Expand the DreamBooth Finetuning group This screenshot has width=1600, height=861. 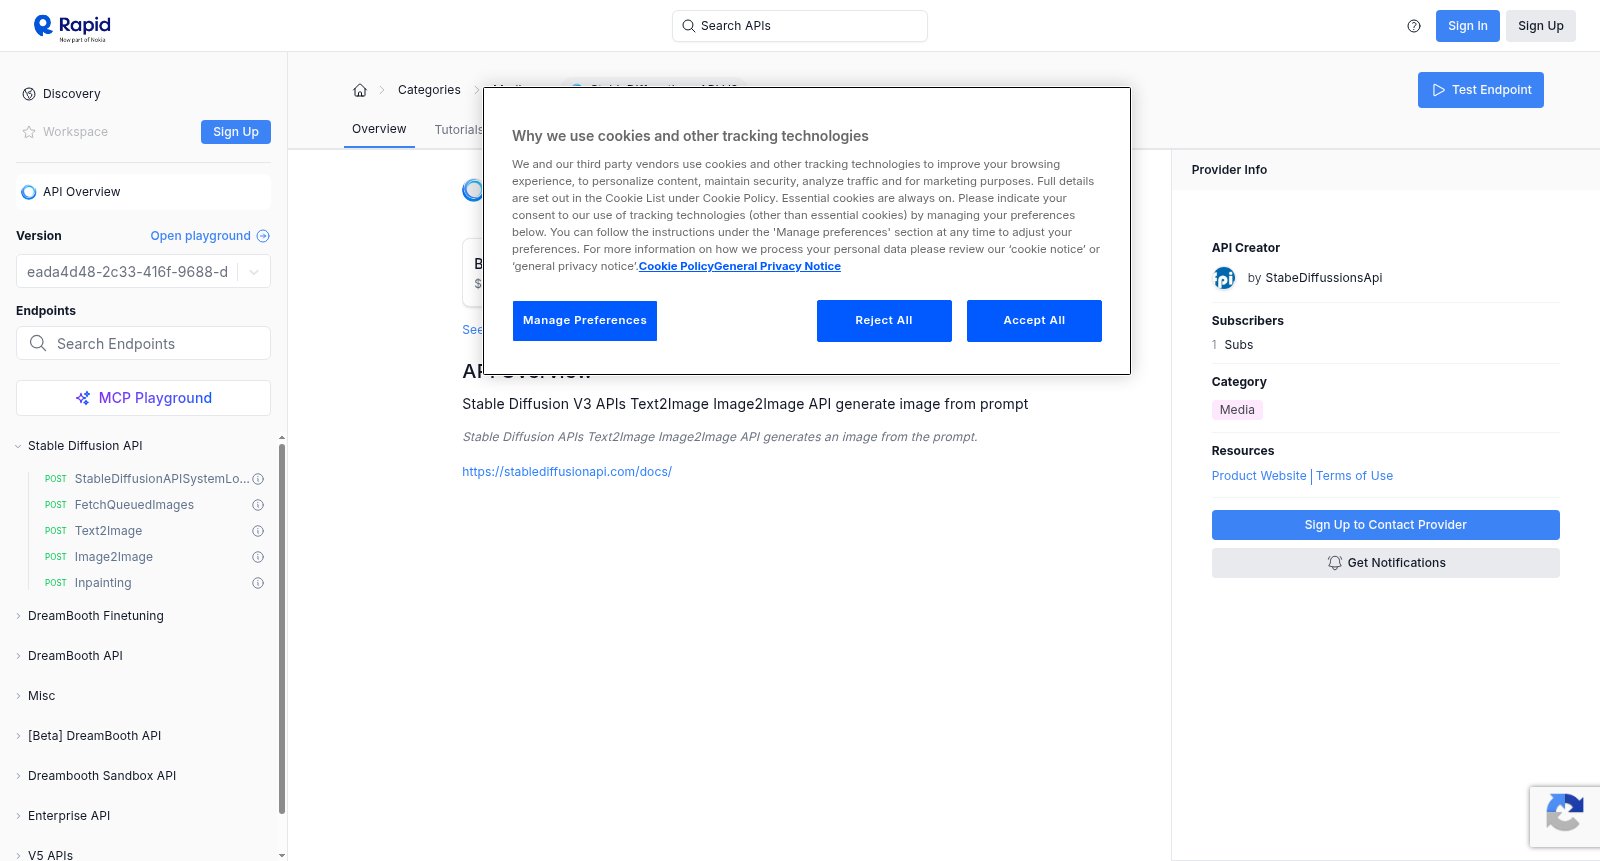tap(18, 616)
